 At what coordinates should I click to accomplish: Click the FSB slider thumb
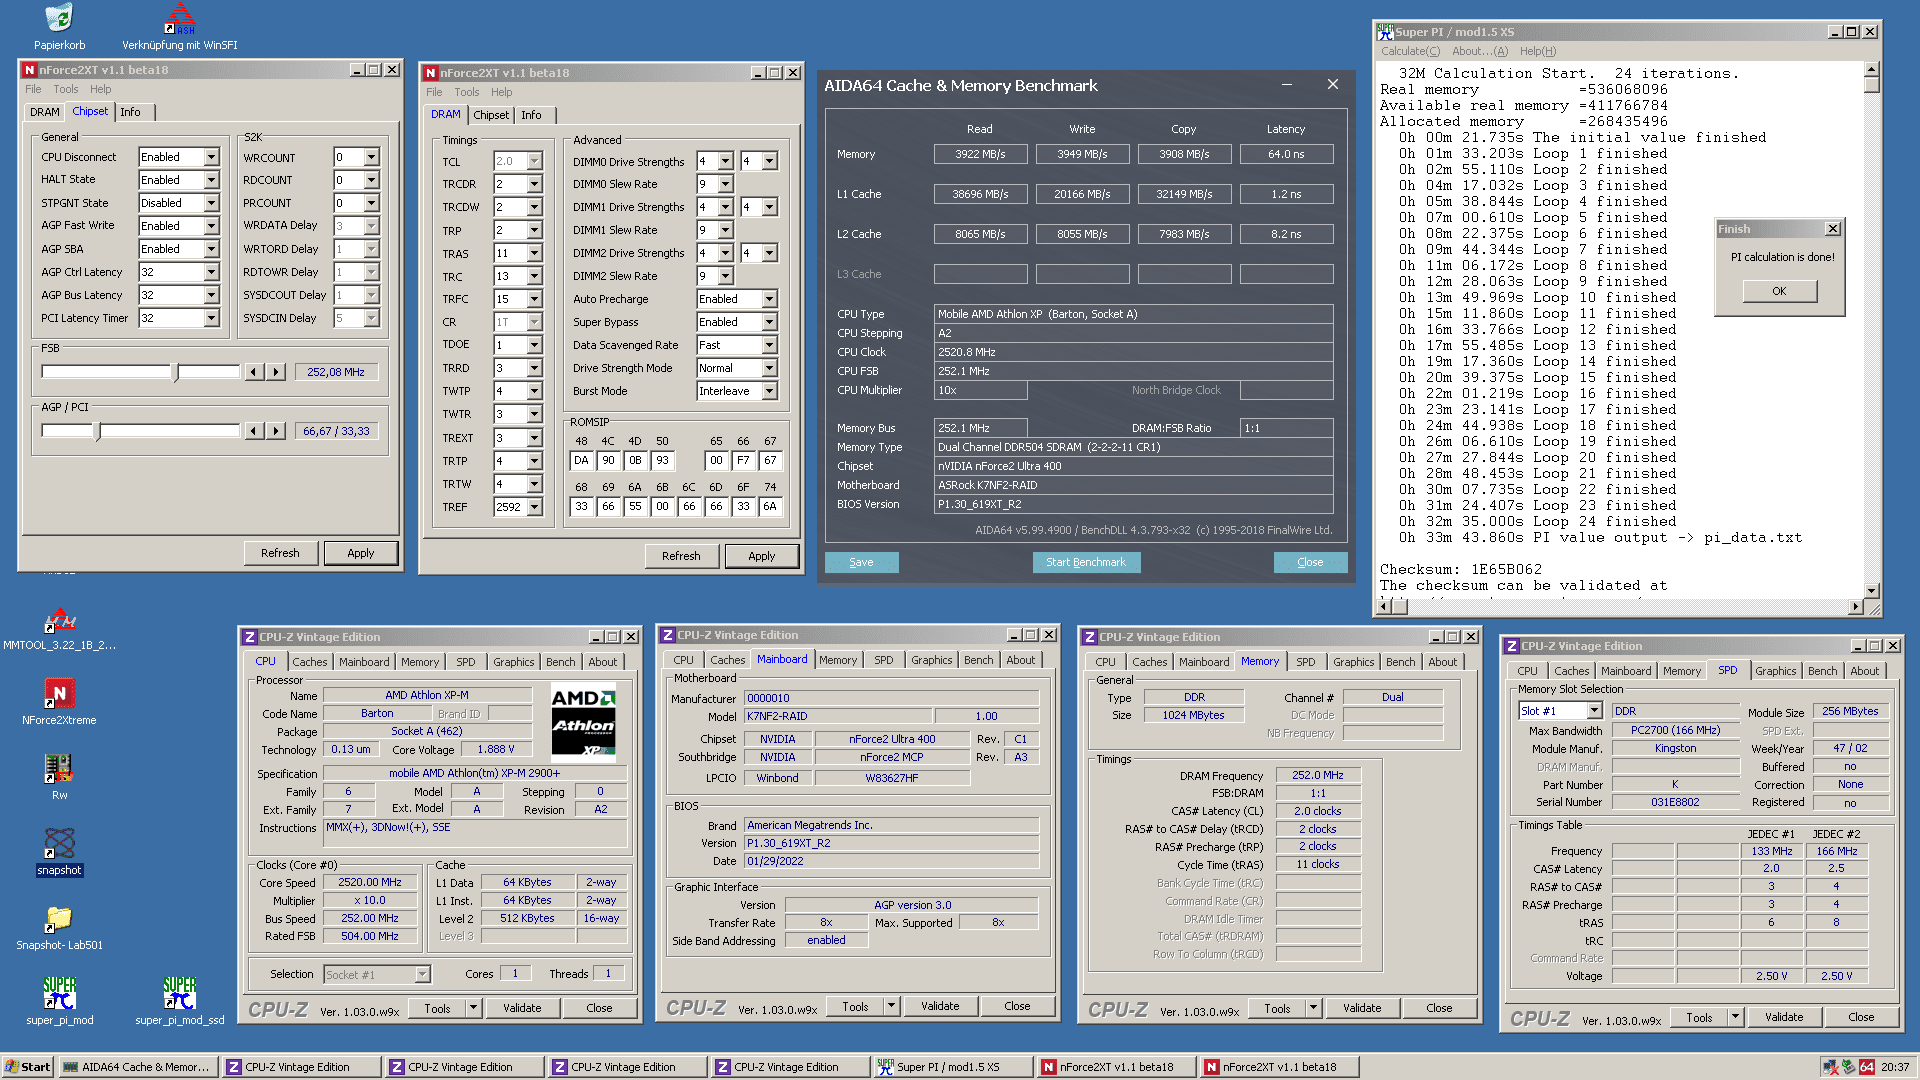click(176, 372)
